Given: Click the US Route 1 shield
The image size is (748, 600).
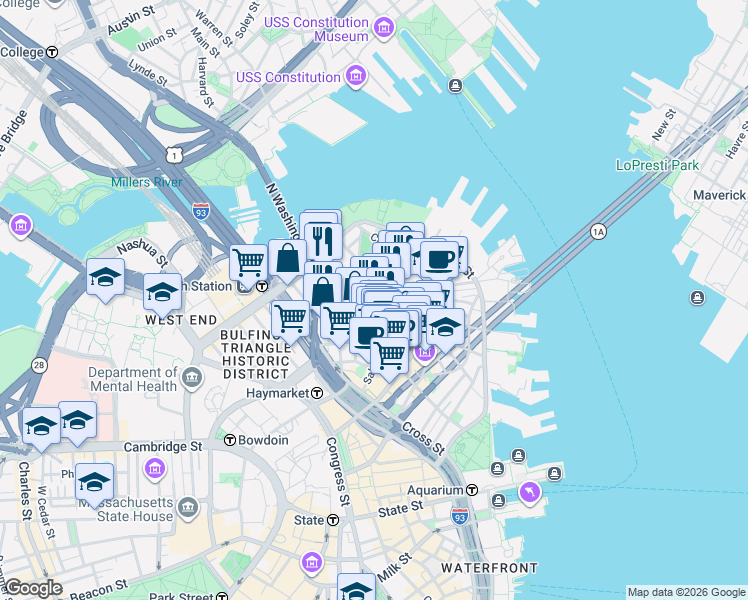Looking at the screenshot, I should [x=175, y=155].
